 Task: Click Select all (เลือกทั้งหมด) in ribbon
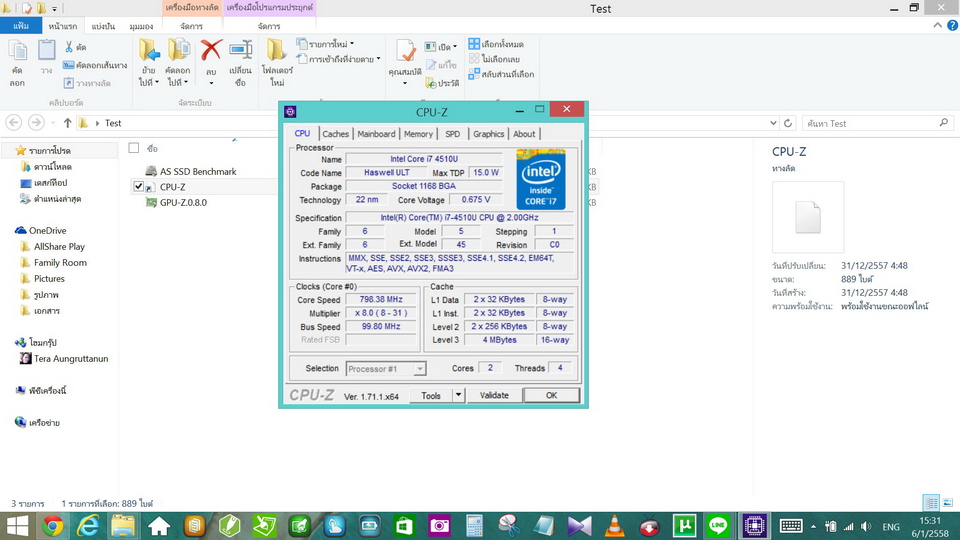pyautogui.click(x=496, y=44)
